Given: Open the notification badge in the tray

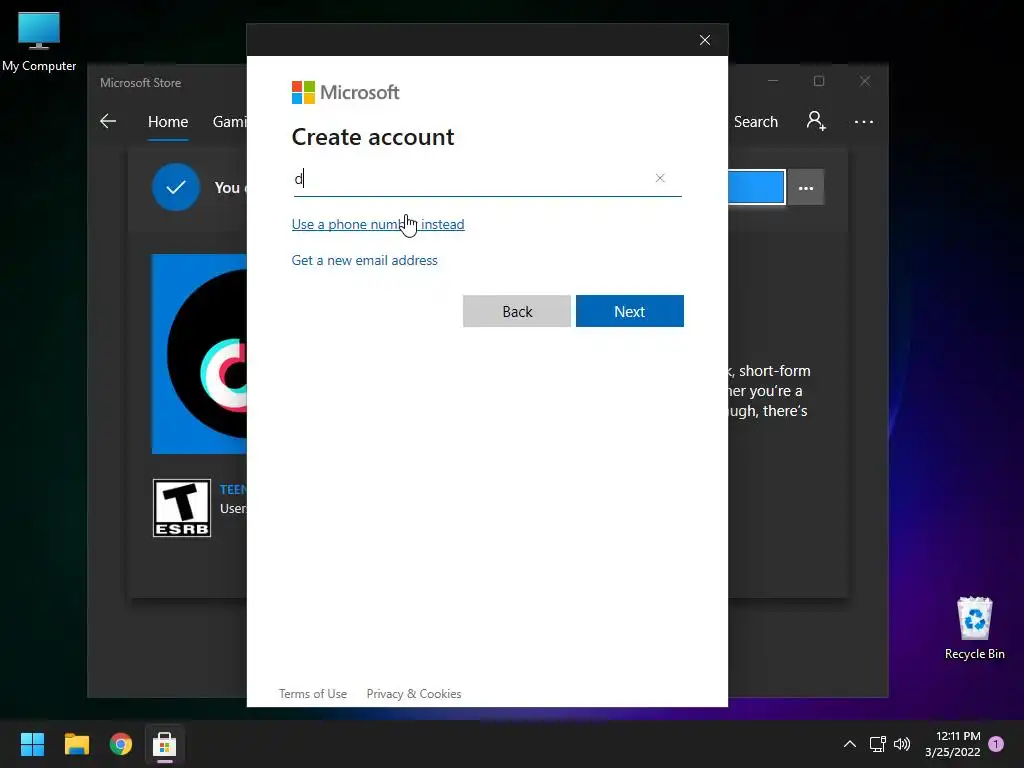Looking at the screenshot, I should coord(996,744).
